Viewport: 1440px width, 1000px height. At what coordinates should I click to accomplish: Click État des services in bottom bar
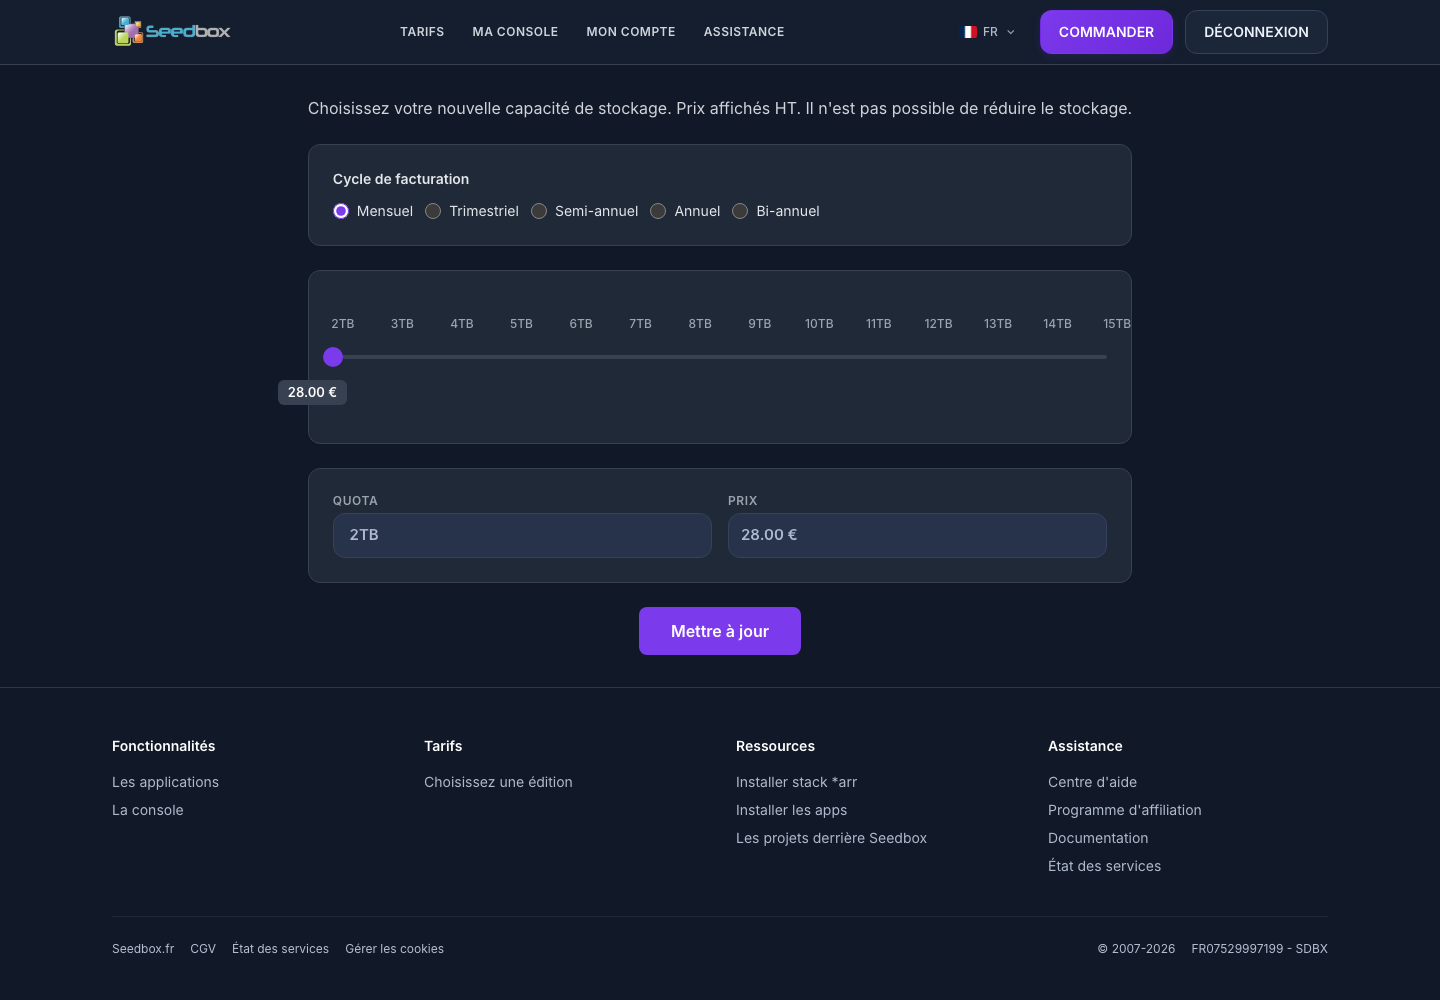coord(280,949)
